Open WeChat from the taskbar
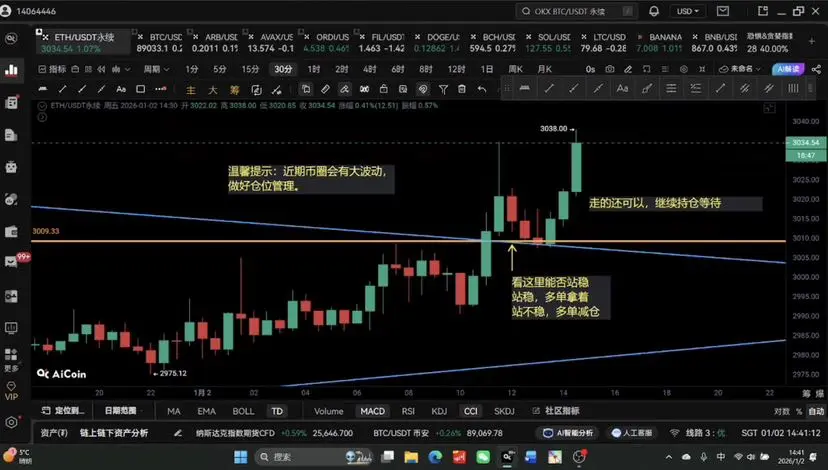The height and width of the screenshot is (470, 828). (x=483, y=456)
